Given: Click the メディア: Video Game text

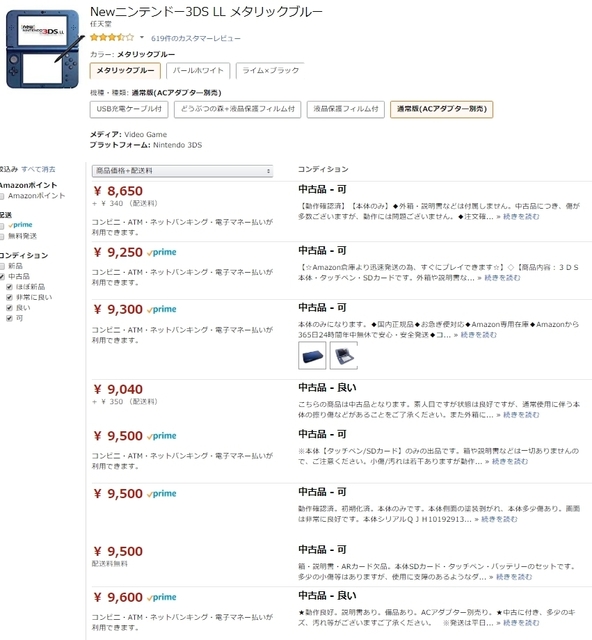Looking at the screenshot, I should click(128, 135).
